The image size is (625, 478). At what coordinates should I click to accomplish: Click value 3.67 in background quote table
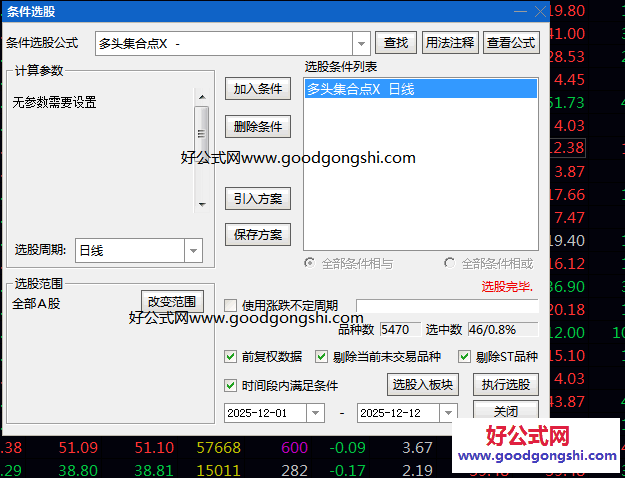[x=417, y=448]
